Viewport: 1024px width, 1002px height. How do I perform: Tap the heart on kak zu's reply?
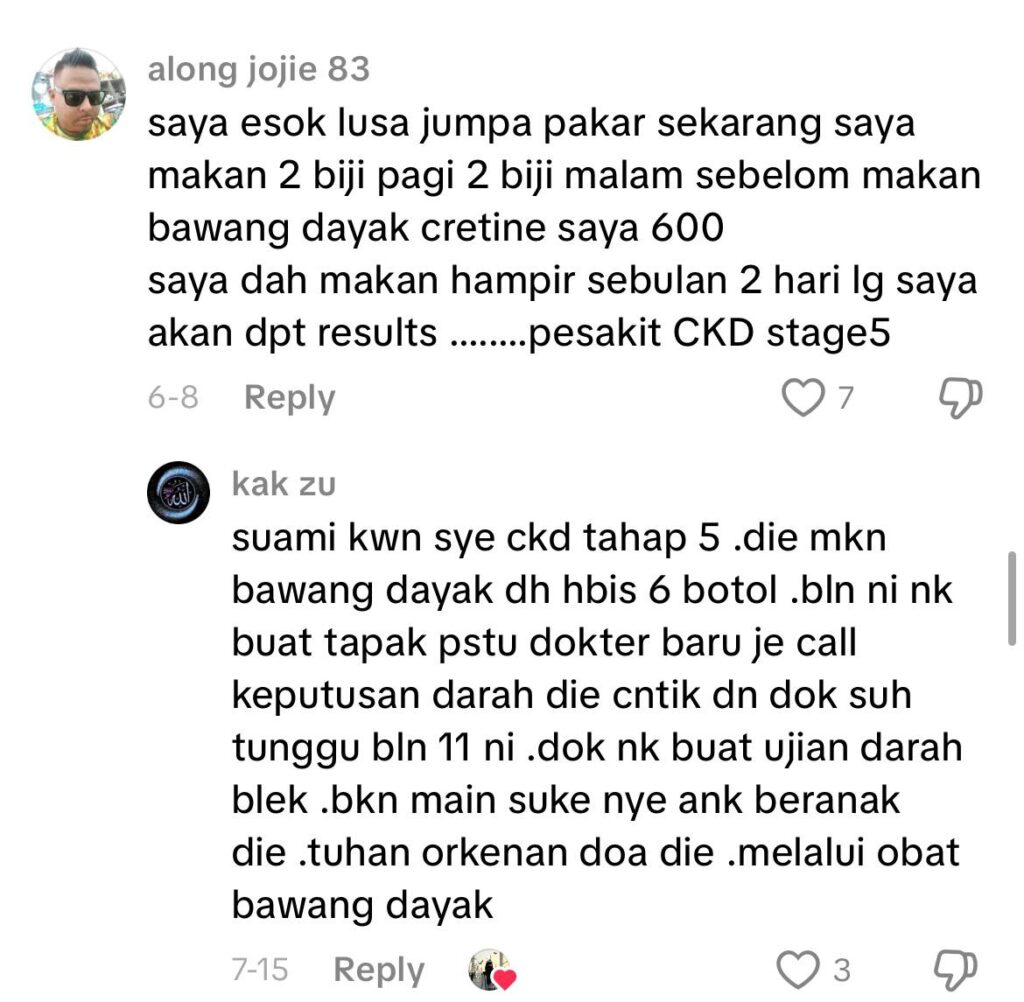(x=797, y=970)
